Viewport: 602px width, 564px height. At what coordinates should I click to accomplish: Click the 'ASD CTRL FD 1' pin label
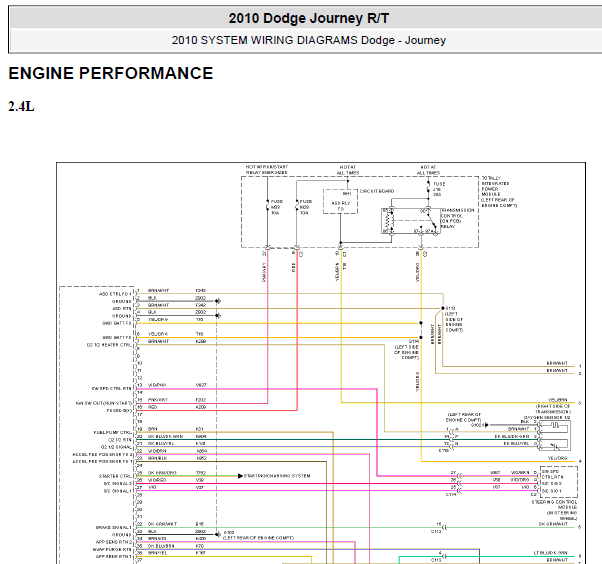pos(115,294)
